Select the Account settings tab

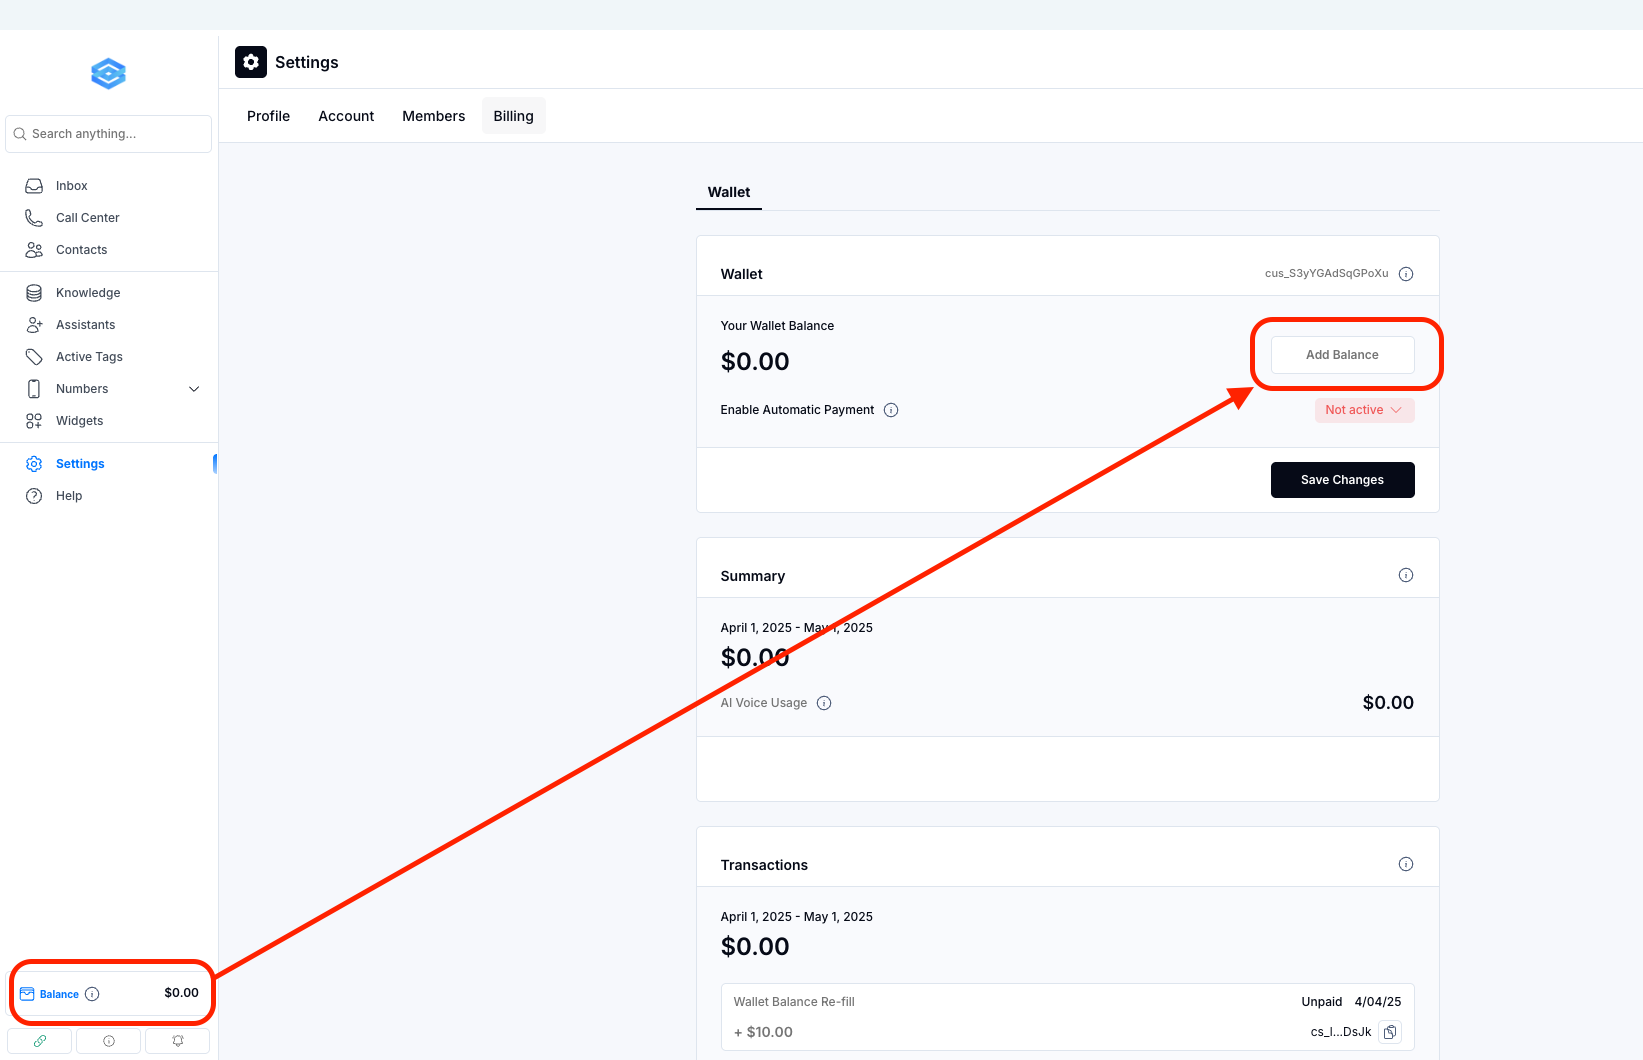point(346,116)
